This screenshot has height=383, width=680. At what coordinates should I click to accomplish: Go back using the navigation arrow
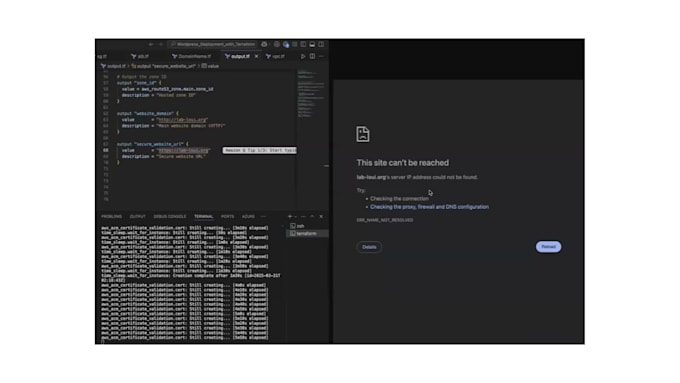coord(151,44)
